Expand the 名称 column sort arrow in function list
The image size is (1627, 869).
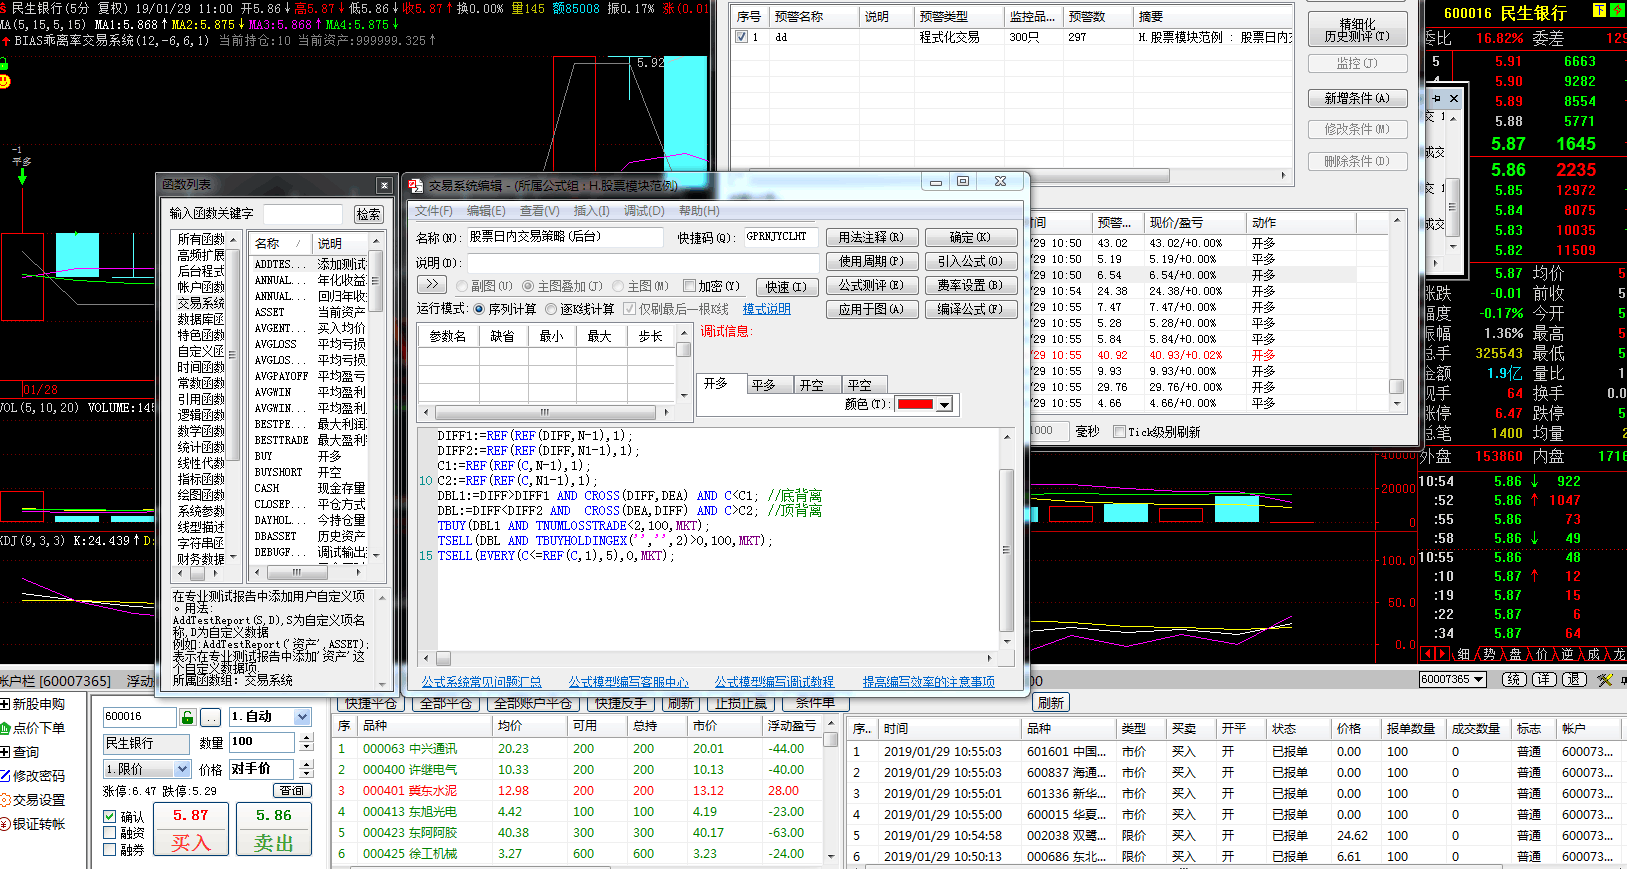pos(298,243)
